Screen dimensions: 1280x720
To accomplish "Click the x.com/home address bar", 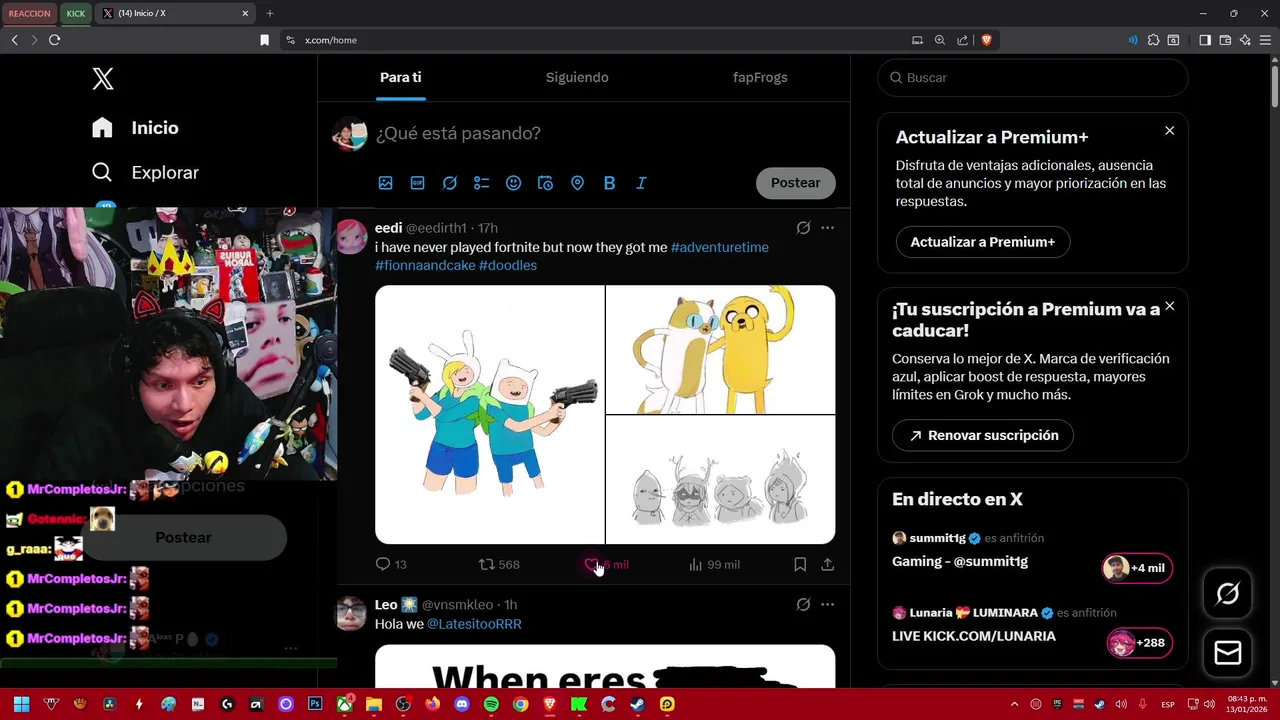I will [595, 40].
